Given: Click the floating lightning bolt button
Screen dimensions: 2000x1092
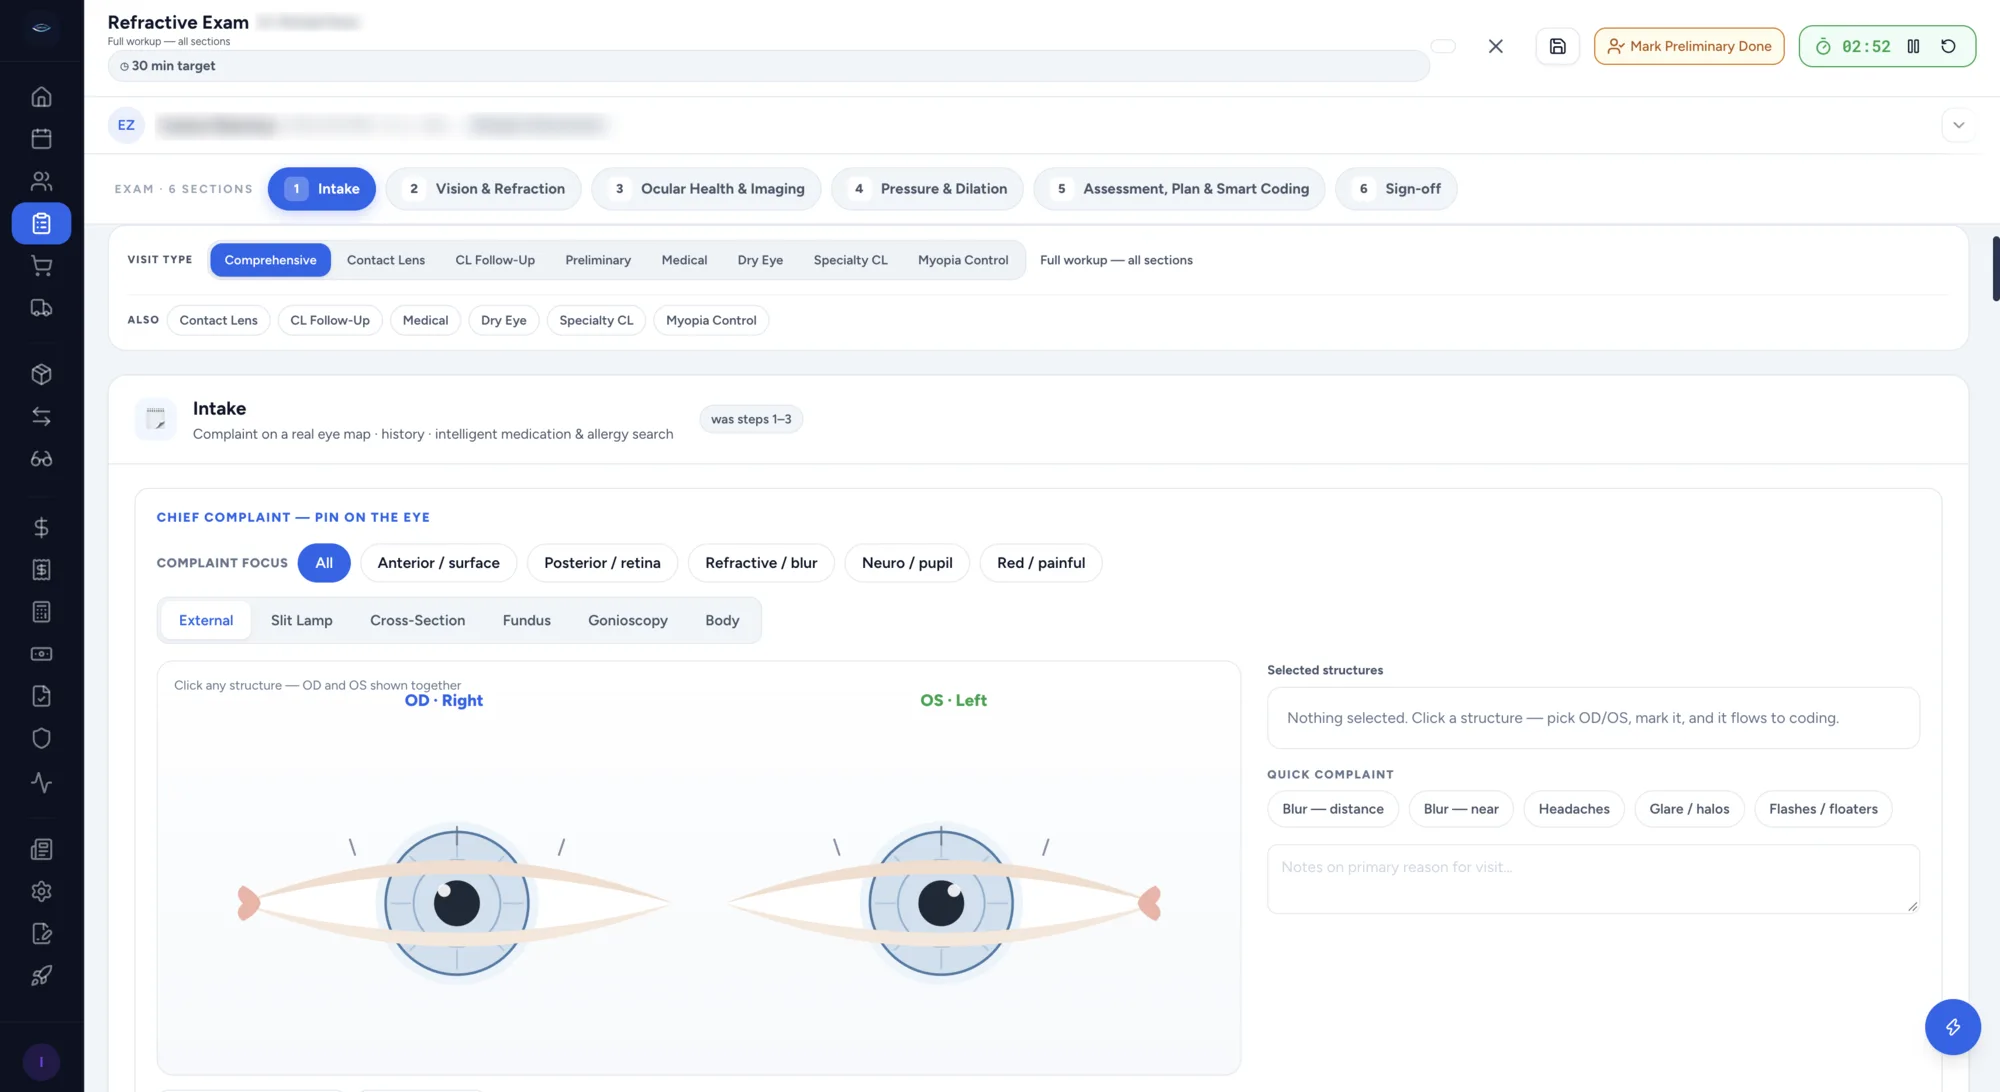Looking at the screenshot, I should pyautogui.click(x=1952, y=1027).
